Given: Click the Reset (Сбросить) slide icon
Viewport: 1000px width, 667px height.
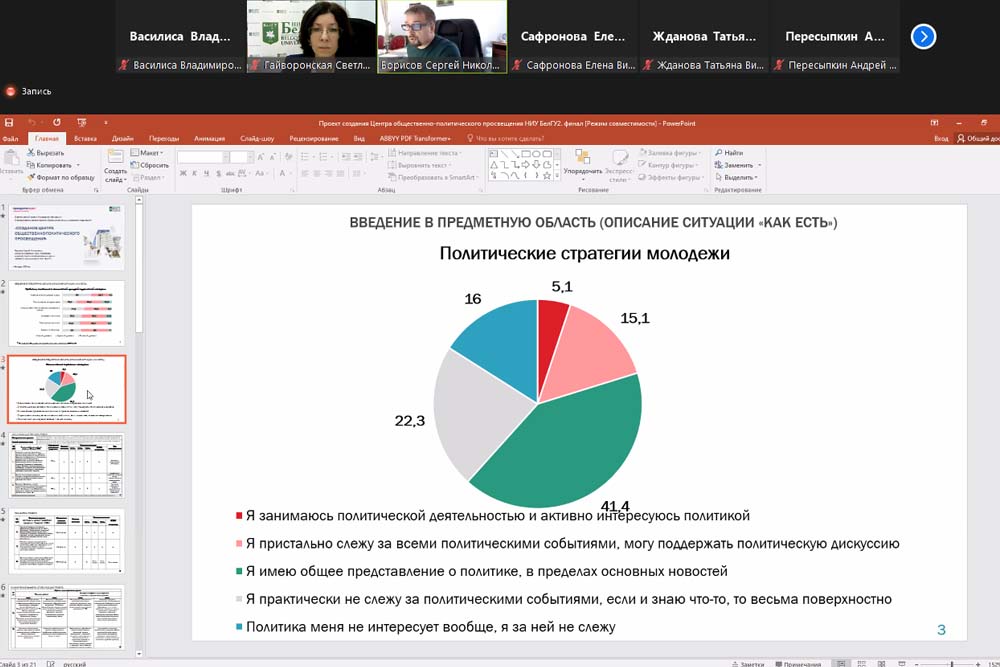Looking at the screenshot, I should (134, 165).
